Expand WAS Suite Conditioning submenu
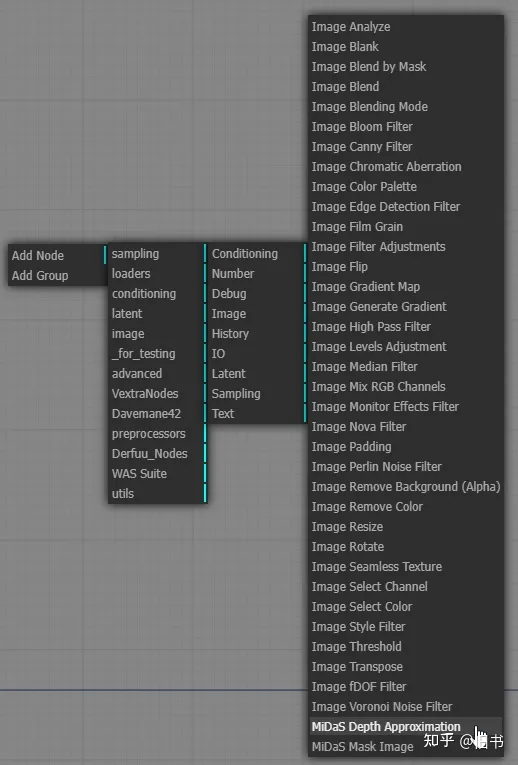 257,254
